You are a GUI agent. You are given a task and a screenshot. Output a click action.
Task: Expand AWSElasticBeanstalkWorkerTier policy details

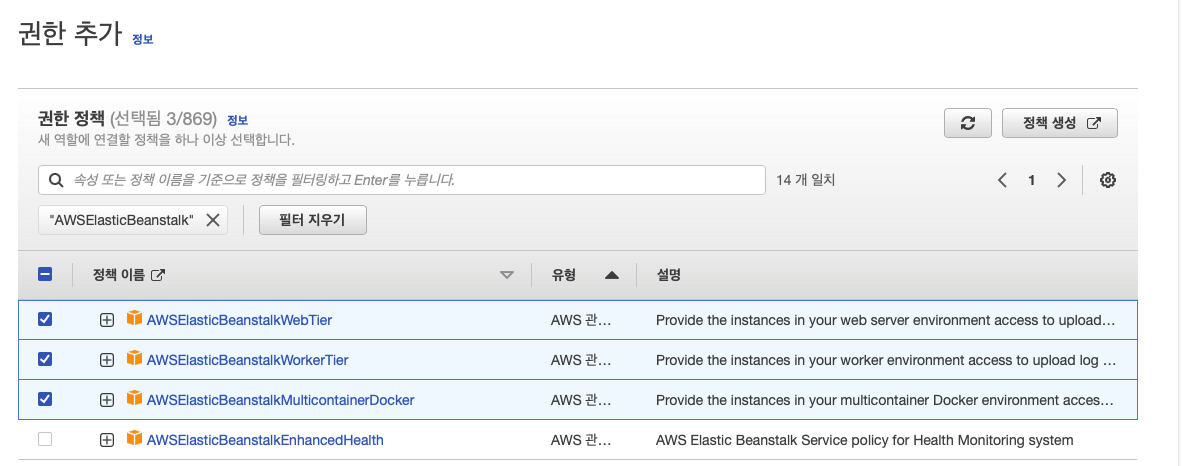(107, 360)
